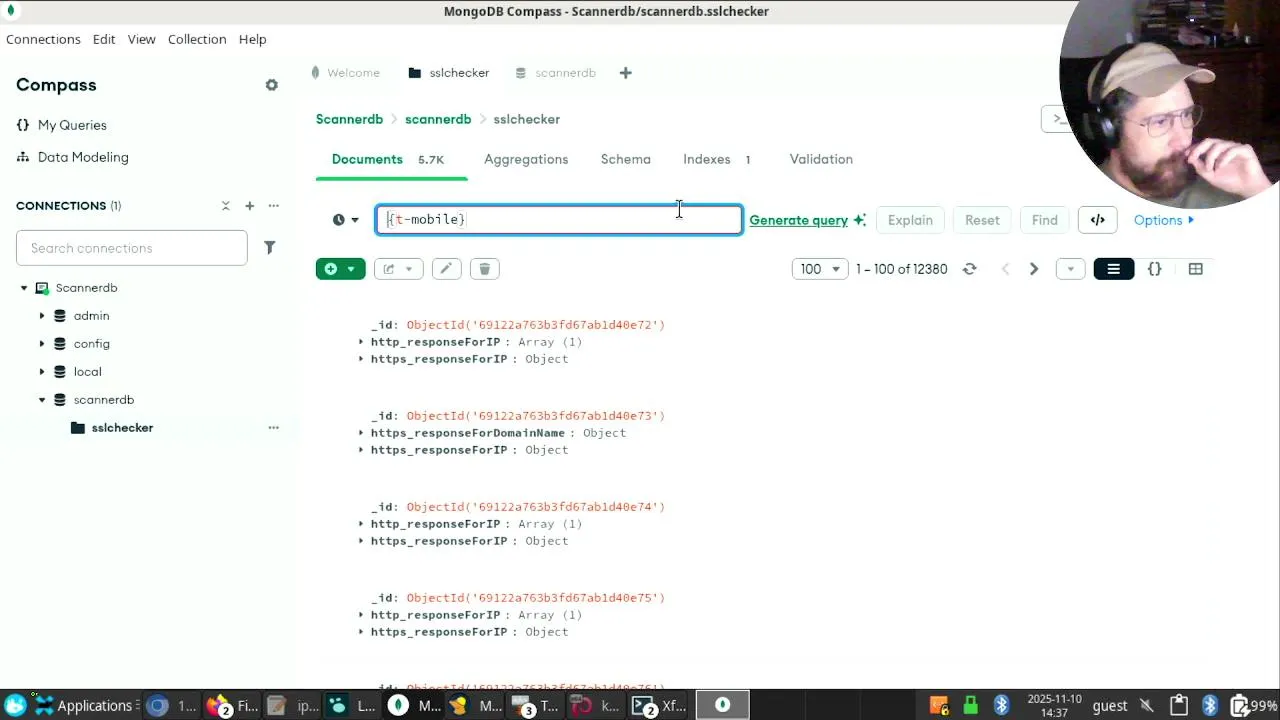Click the delete documents trash icon
This screenshot has width=1280, height=720.
click(484, 269)
